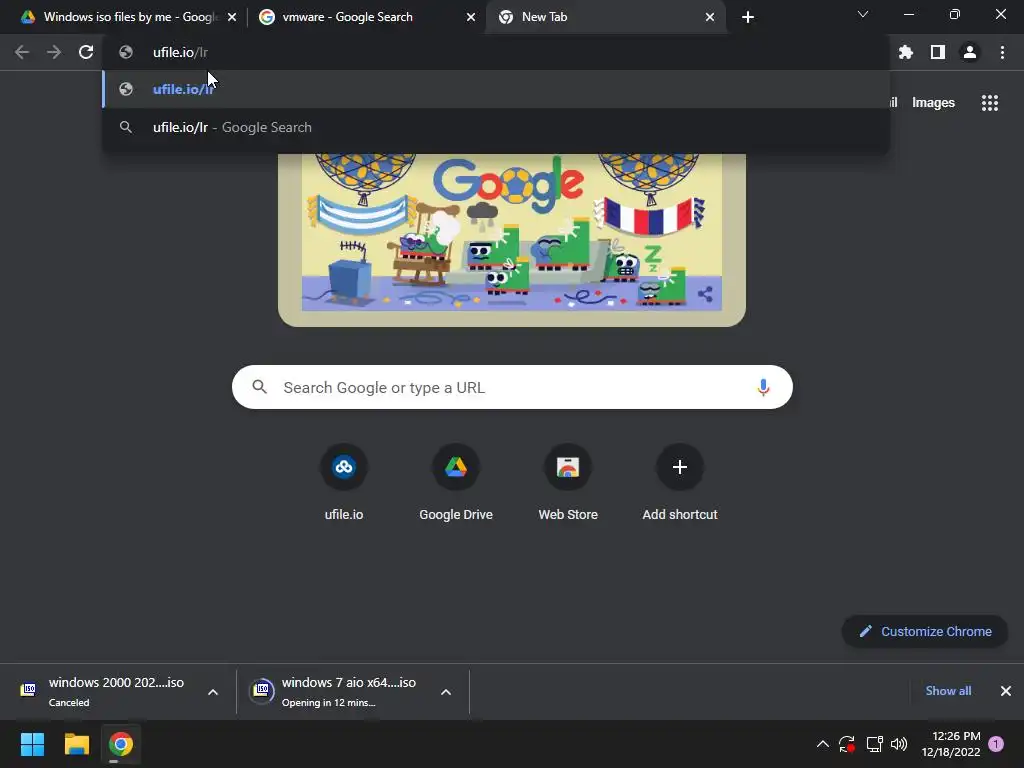Open the Web Store shortcut
This screenshot has height=768, width=1024.
(x=568, y=483)
